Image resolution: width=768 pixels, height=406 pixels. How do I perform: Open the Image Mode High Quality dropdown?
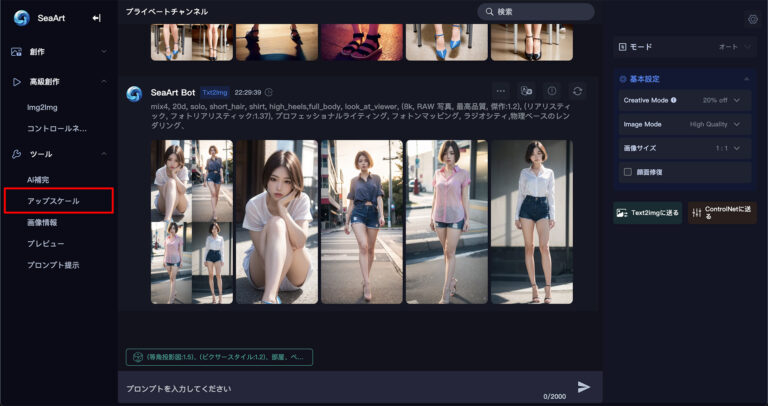pyautogui.click(x=717, y=124)
